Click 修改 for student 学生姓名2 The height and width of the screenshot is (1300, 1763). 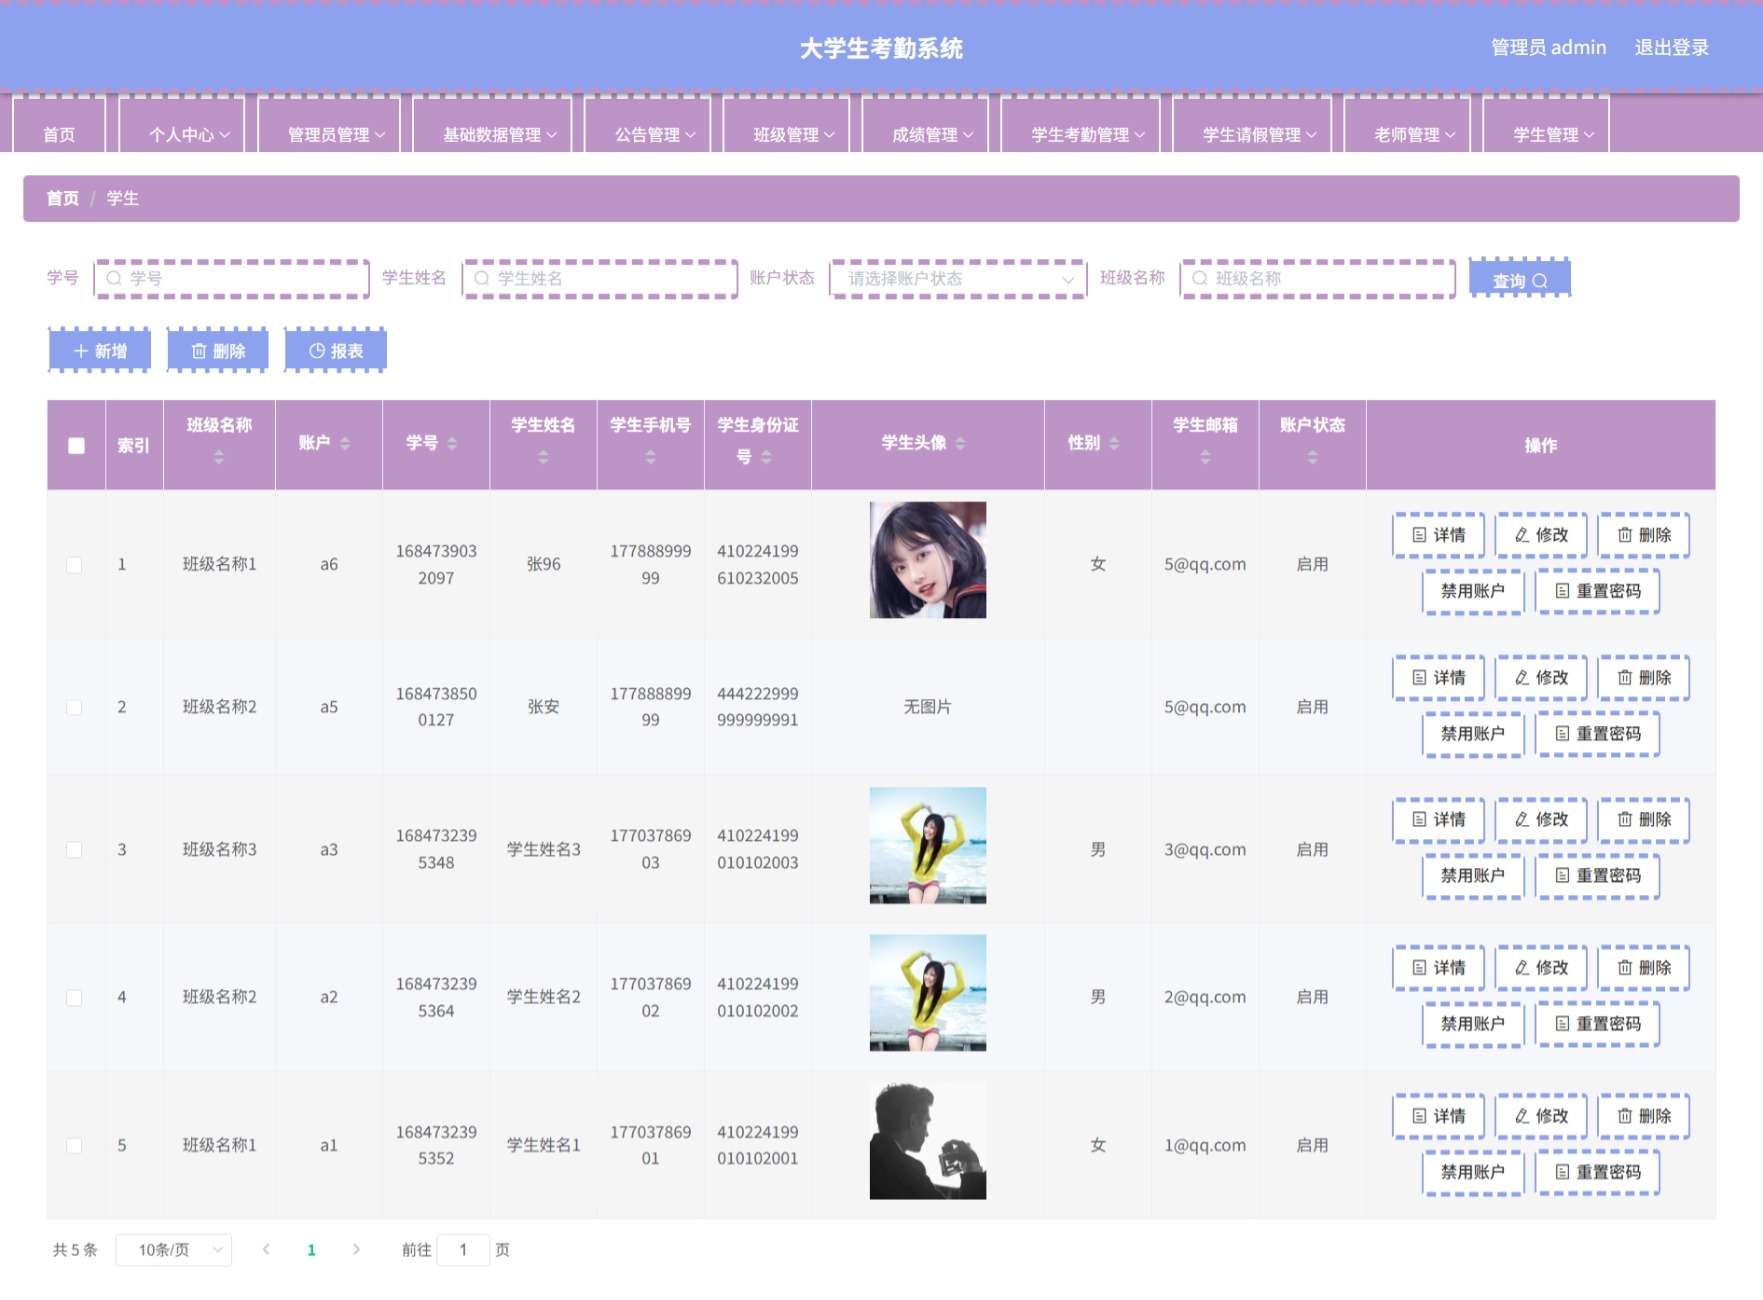[x=1541, y=967]
